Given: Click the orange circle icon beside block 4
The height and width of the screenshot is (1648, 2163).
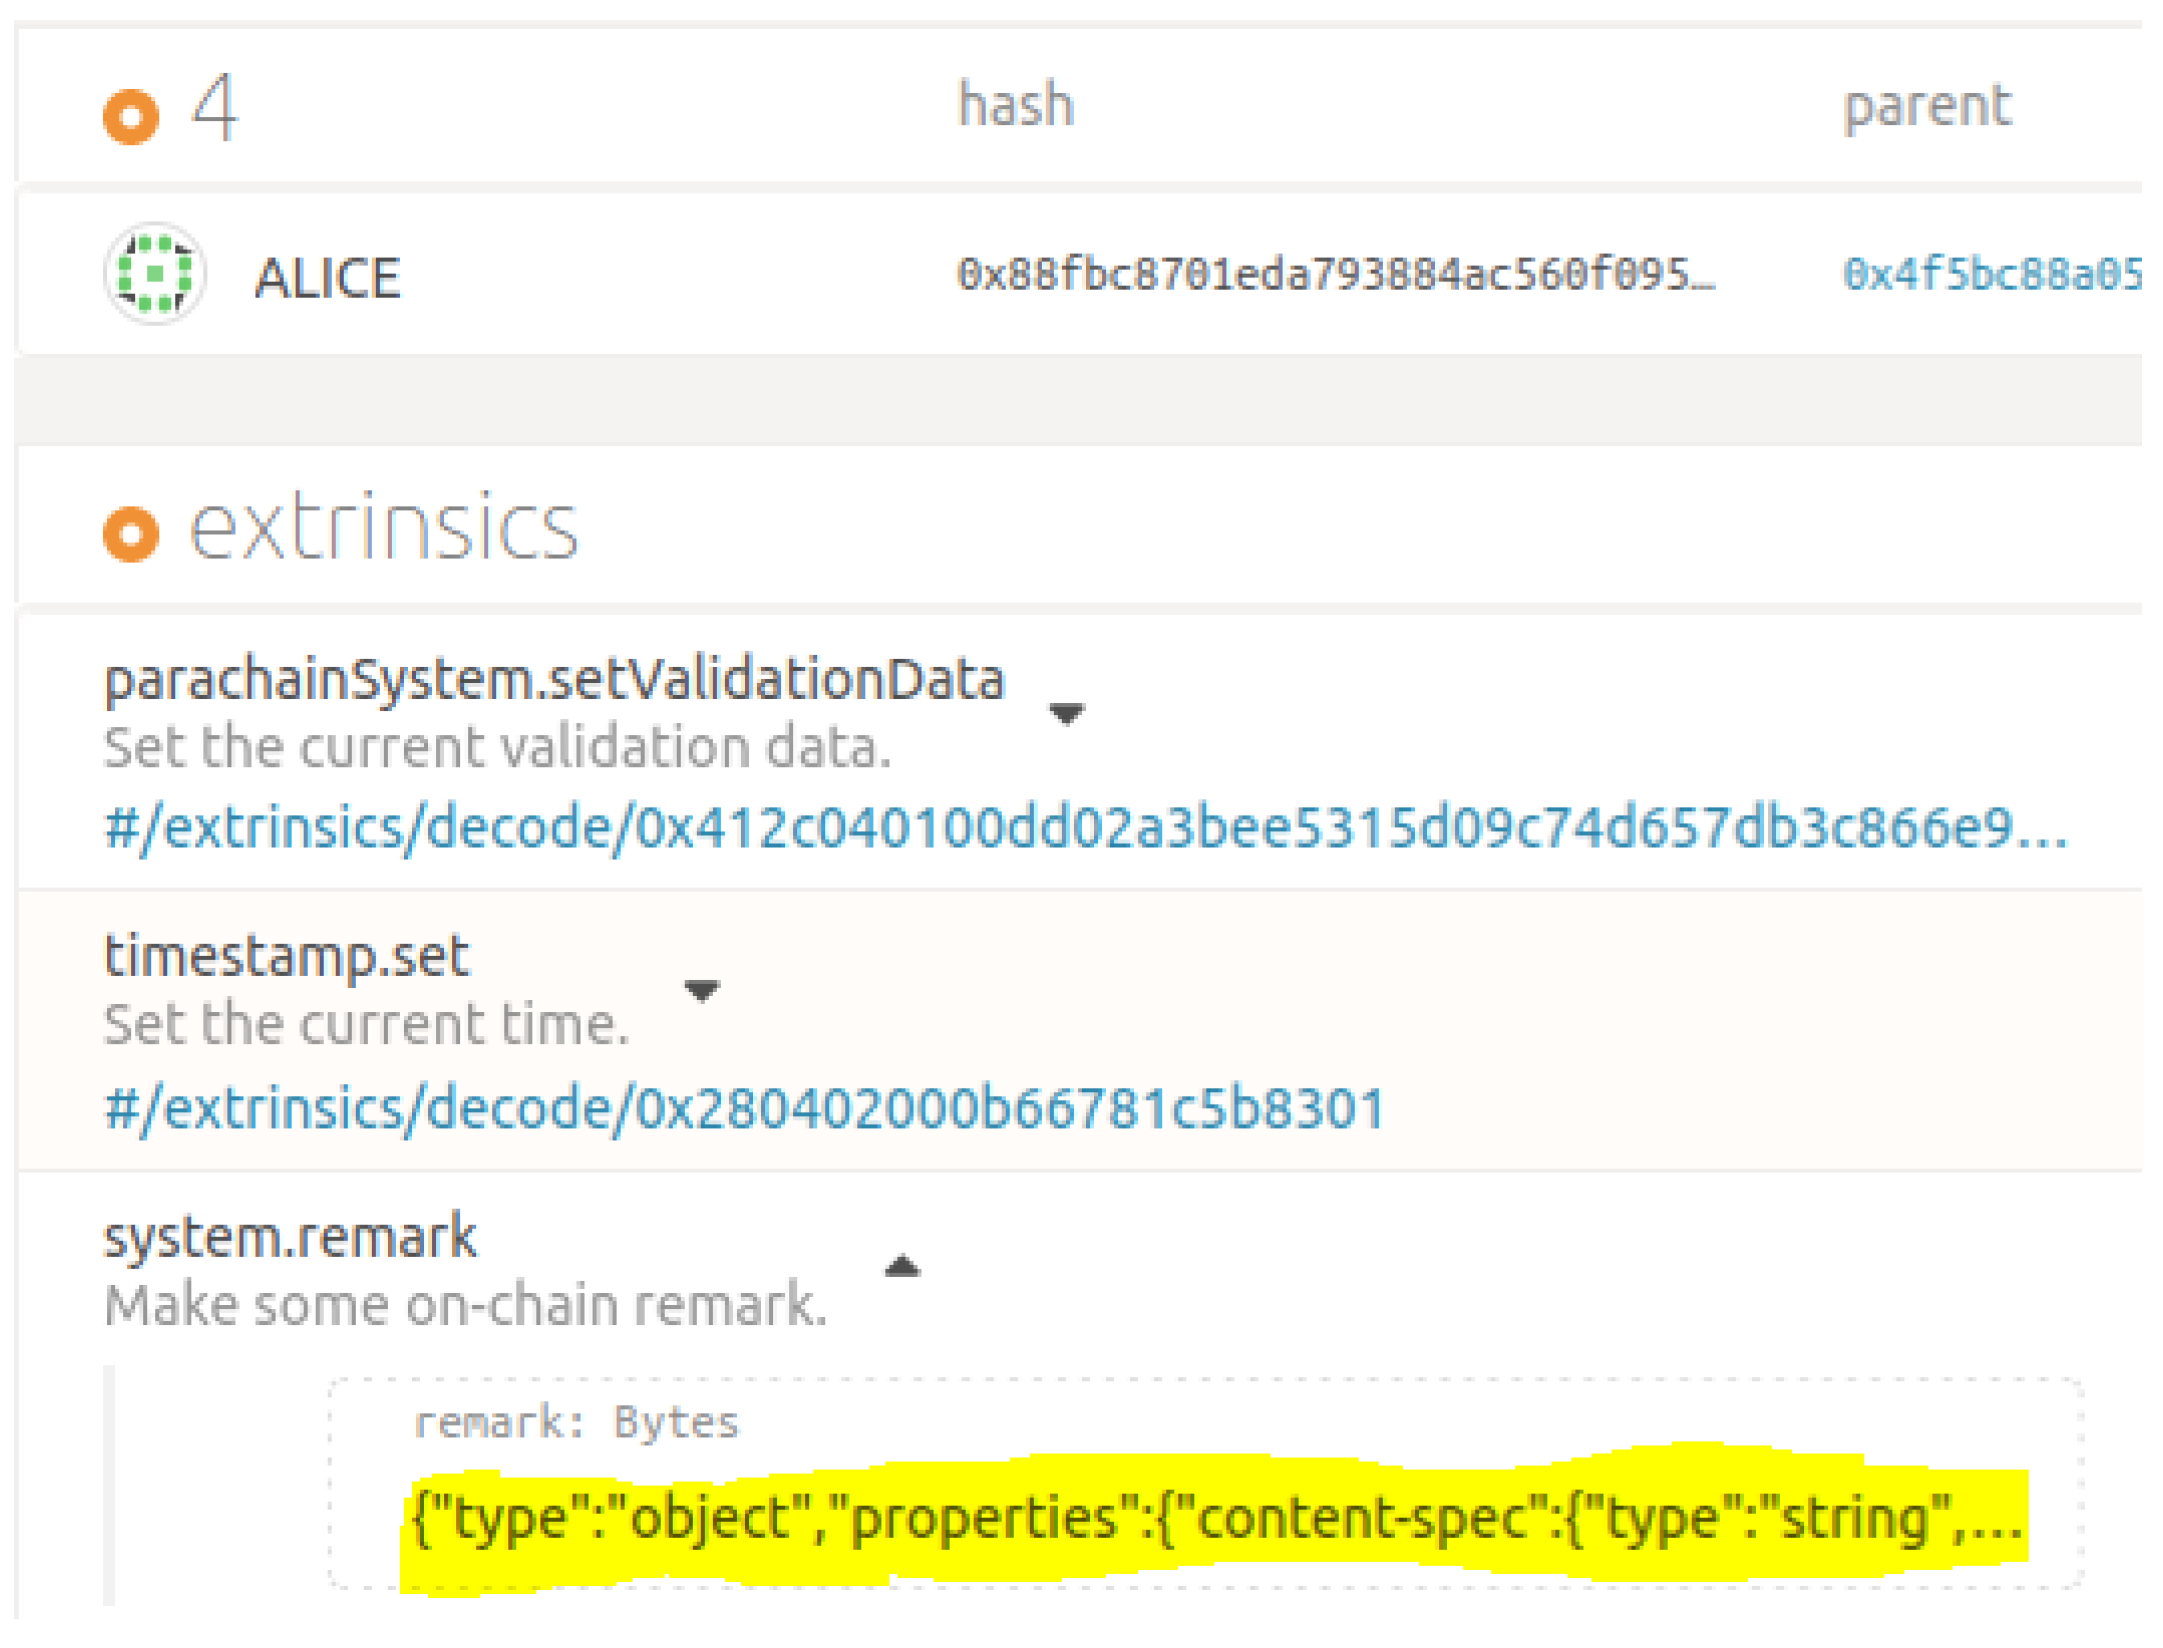Looking at the screenshot, I should click(x=131, y=116).
